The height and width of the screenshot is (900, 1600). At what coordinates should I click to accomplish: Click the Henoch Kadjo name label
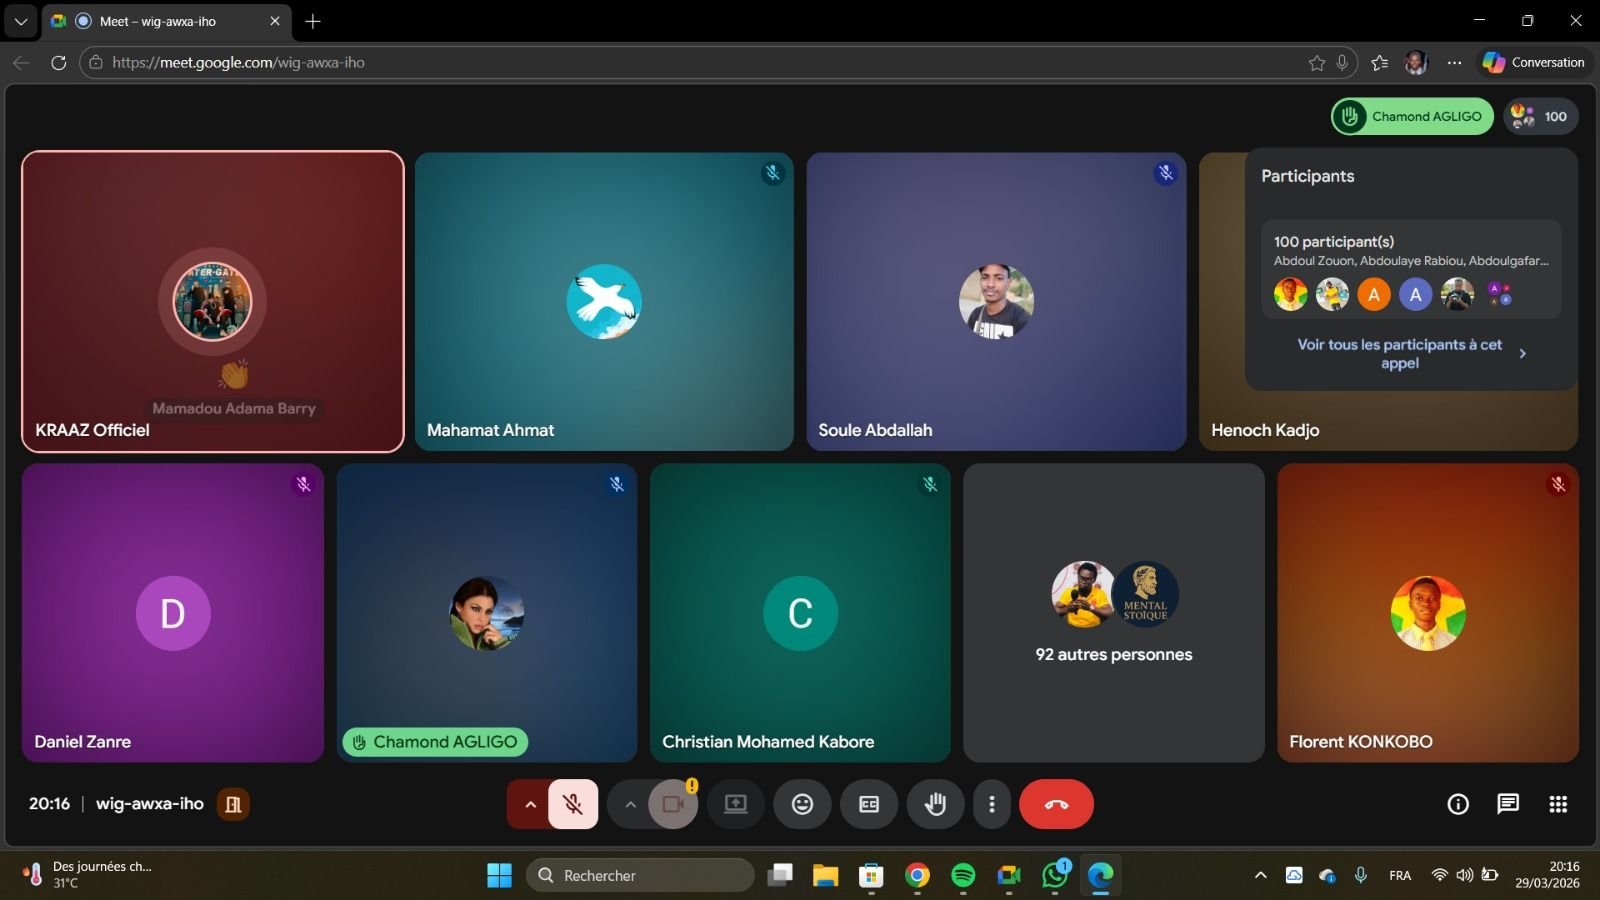(x=1265, y=430)
